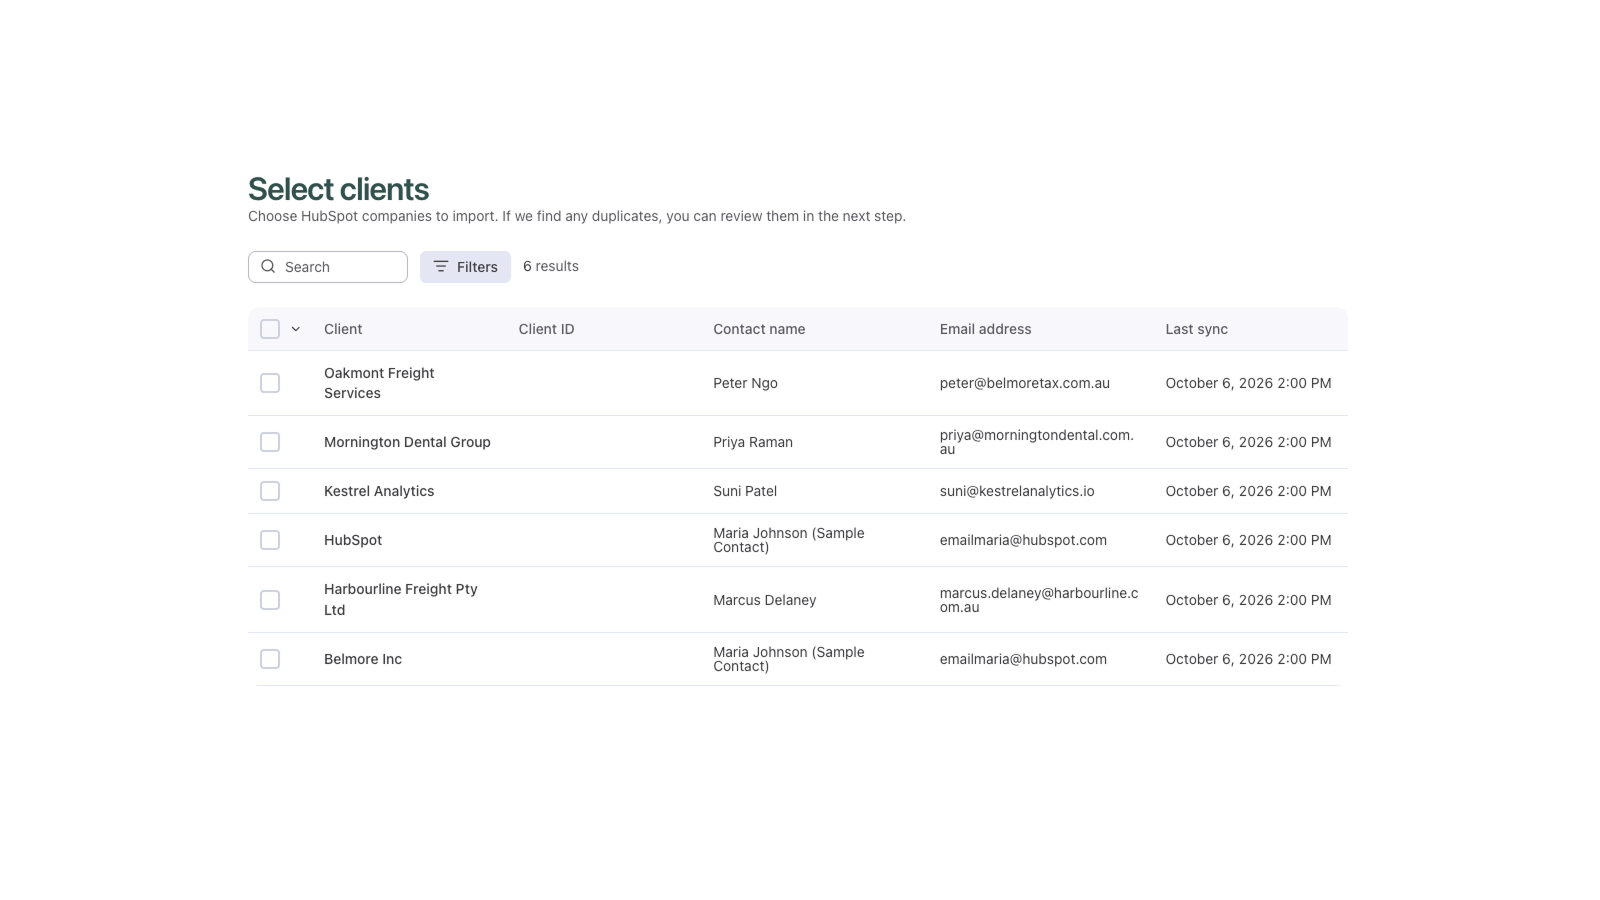Click contact name Priya Raman
The image size is (1600, 900).
[x=753, y=442]
